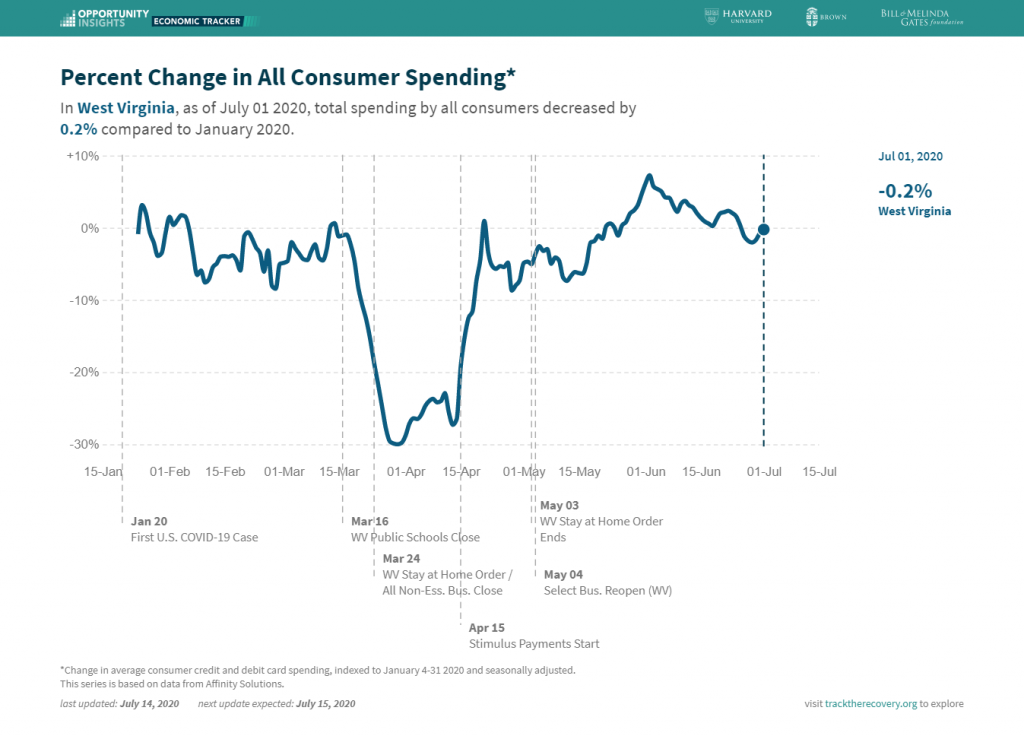1024x736 pixels.
Task: Click the Jul 01 data point dot
Action: (x=763, y=230)
